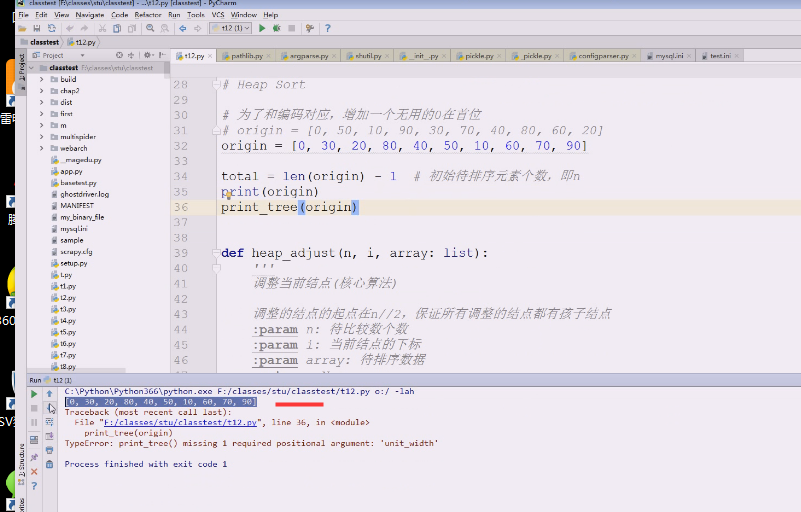Close argparse.py editor tab
The height and width of the screenshot is (512, 801).
(x=334, y=56)
